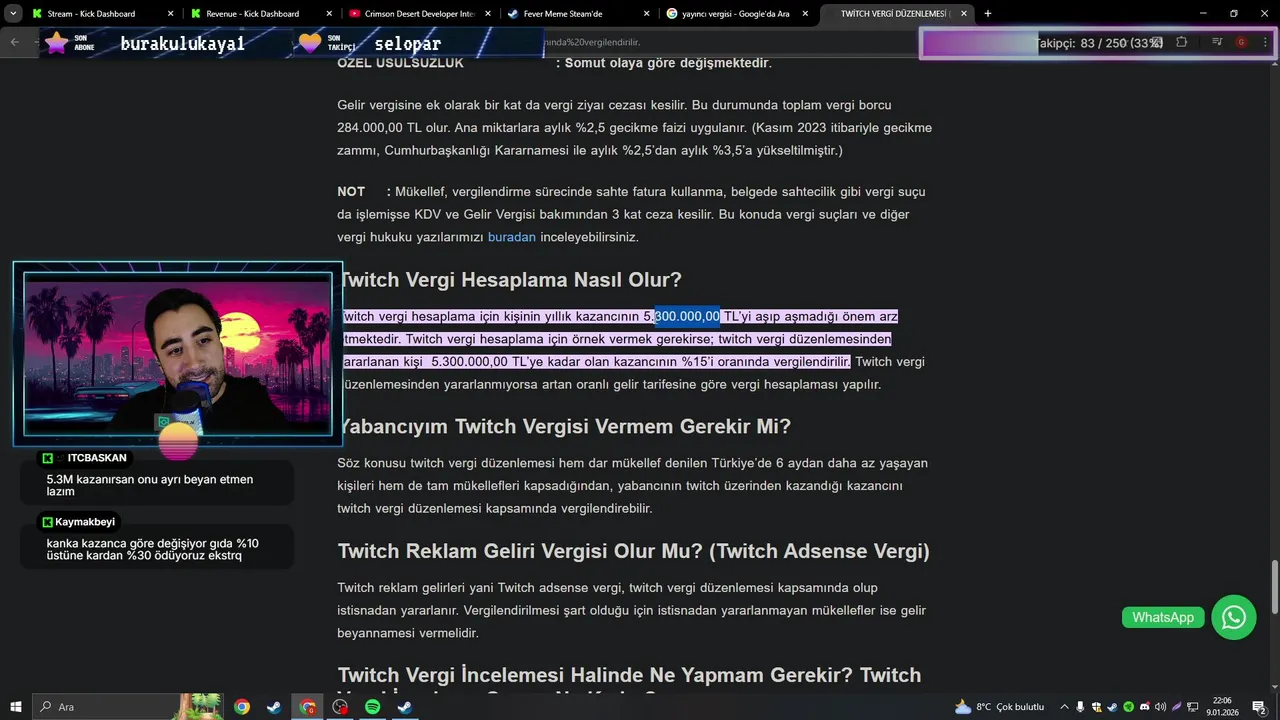Click the heart SON TAKİPÇİ icon
This screenshot has width=1280, height=720.
click(310, 42)
